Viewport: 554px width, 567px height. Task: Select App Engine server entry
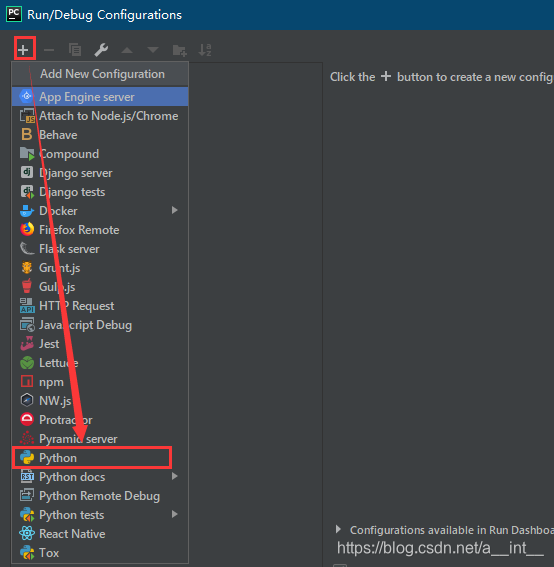point(100,97)
